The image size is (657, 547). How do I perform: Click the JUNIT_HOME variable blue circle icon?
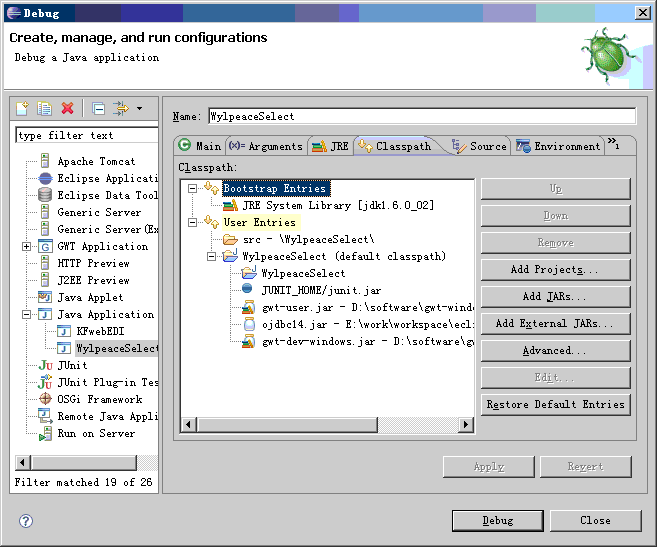(x=247, y=288)
